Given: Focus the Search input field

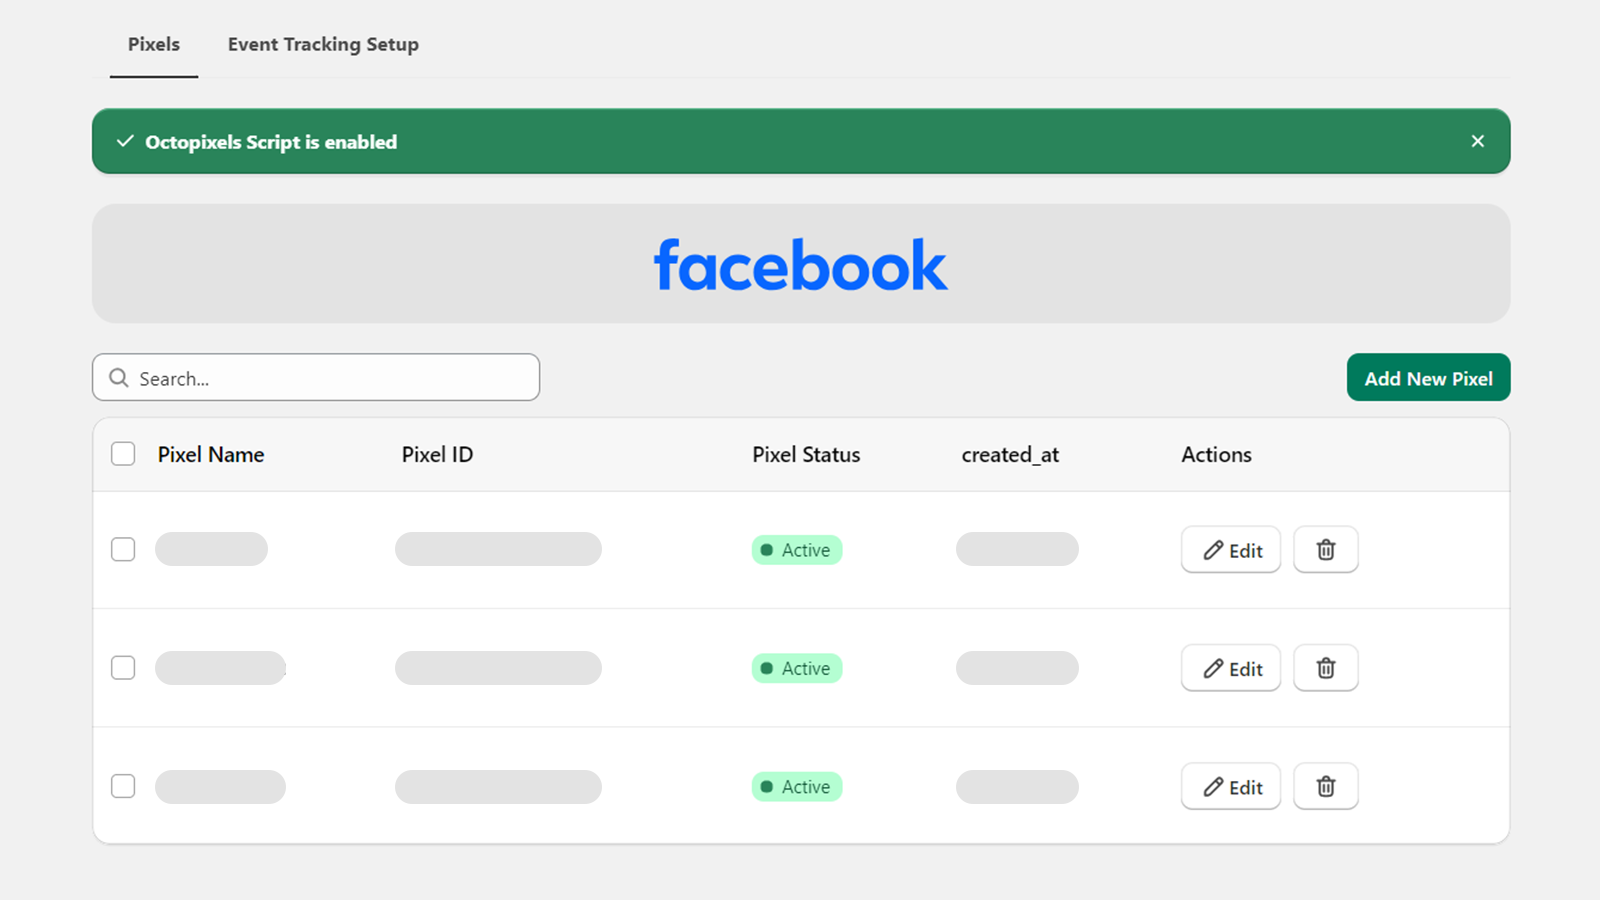Looking at the screenshot, I should (316, 378).
